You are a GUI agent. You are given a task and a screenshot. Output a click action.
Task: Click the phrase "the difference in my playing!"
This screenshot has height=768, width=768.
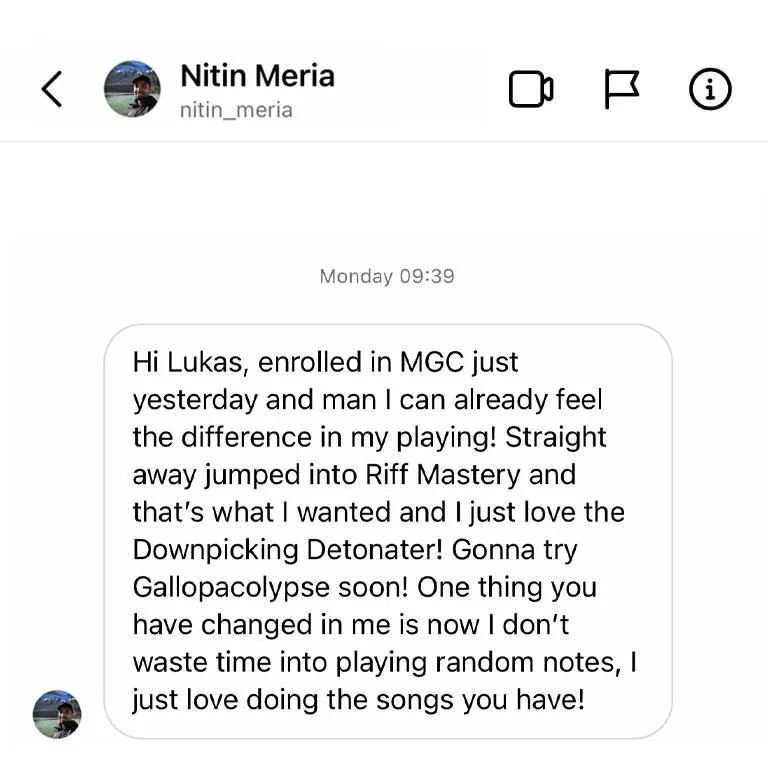point(314,437)
